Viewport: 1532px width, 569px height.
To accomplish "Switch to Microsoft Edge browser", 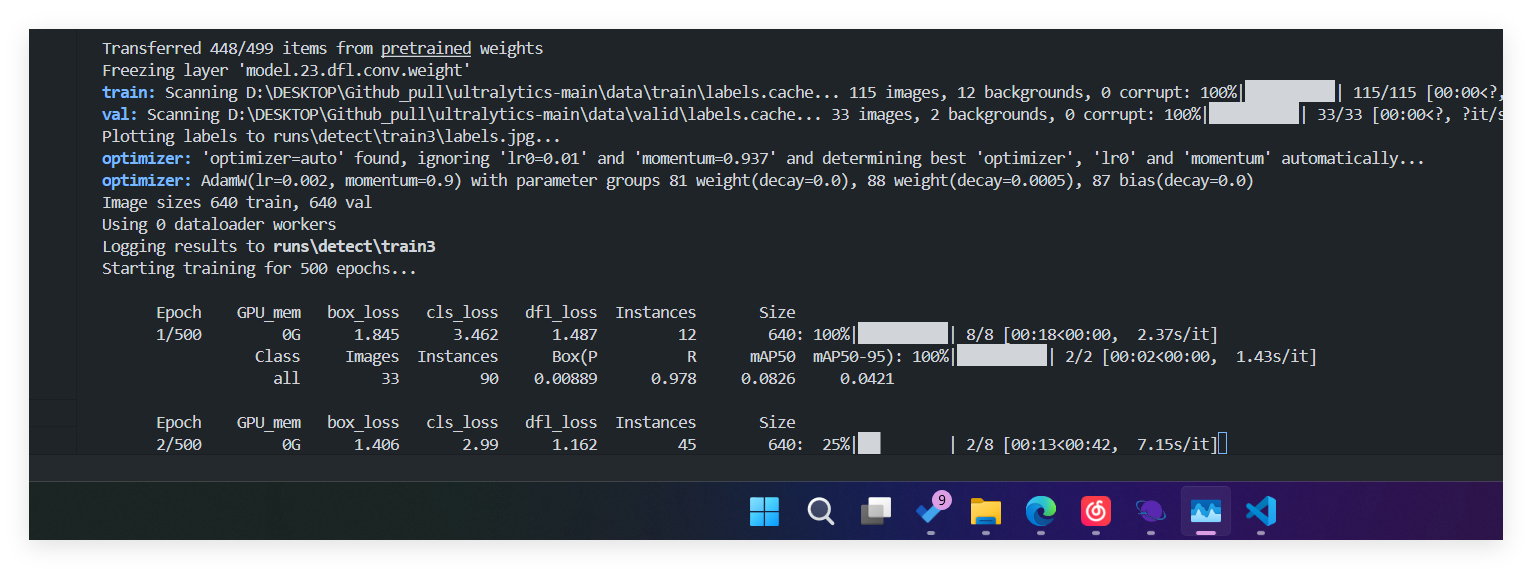I will click(1041, 512).
